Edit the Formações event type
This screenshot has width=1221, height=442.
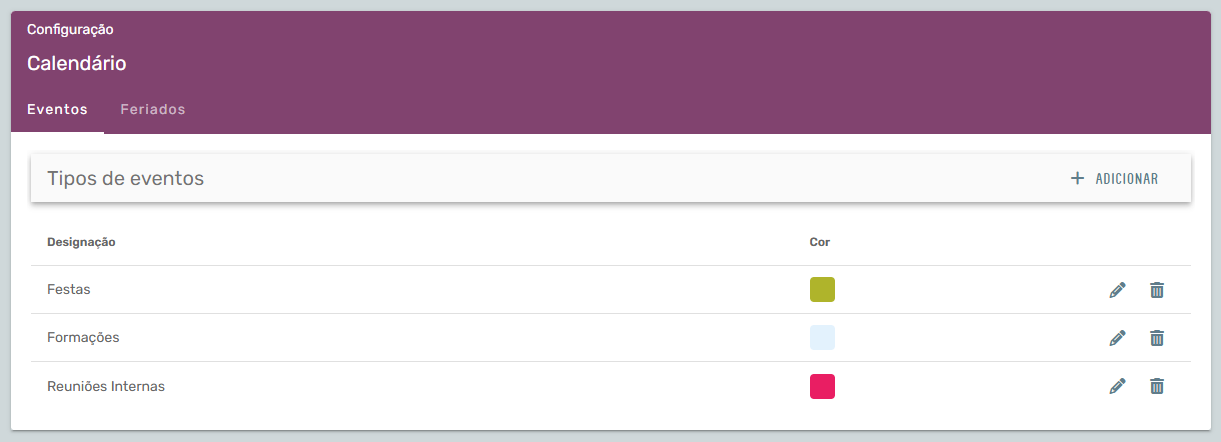point(1117,338)
